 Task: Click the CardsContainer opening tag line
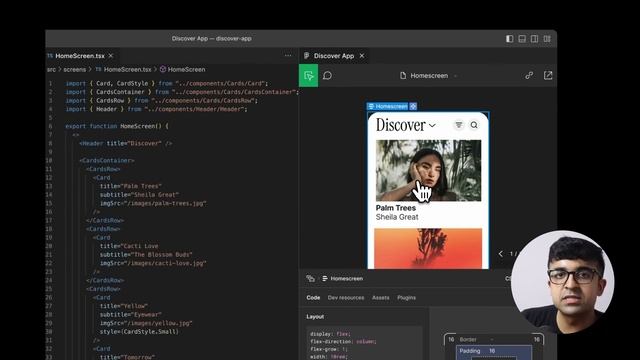click(x=107, y=160)
